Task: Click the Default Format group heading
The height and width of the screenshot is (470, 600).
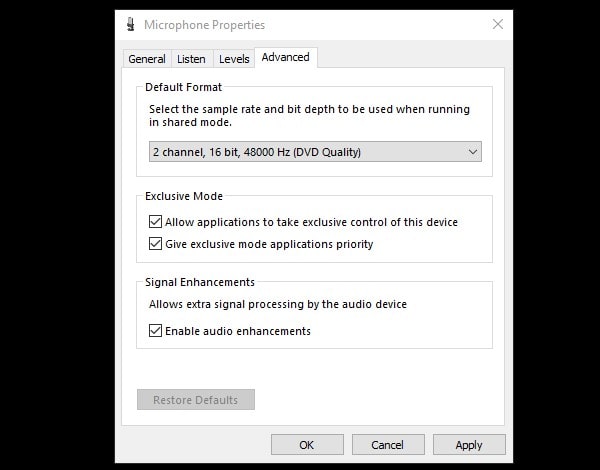Action: tap(183, 87)
